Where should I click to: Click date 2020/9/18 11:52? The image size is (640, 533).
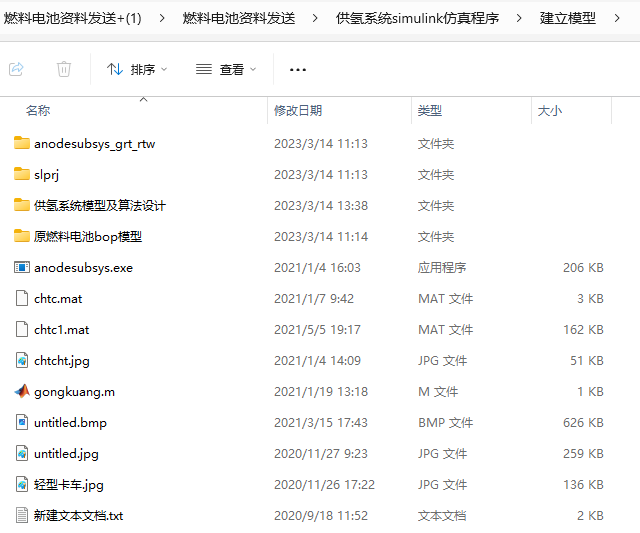tap(321, 516)
